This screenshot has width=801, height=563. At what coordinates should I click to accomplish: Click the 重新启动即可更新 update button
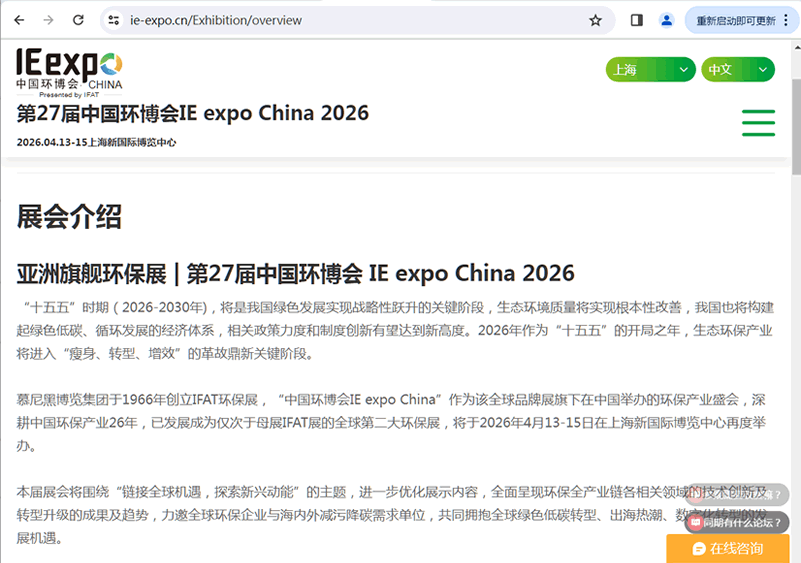click(x=736, y=20)
